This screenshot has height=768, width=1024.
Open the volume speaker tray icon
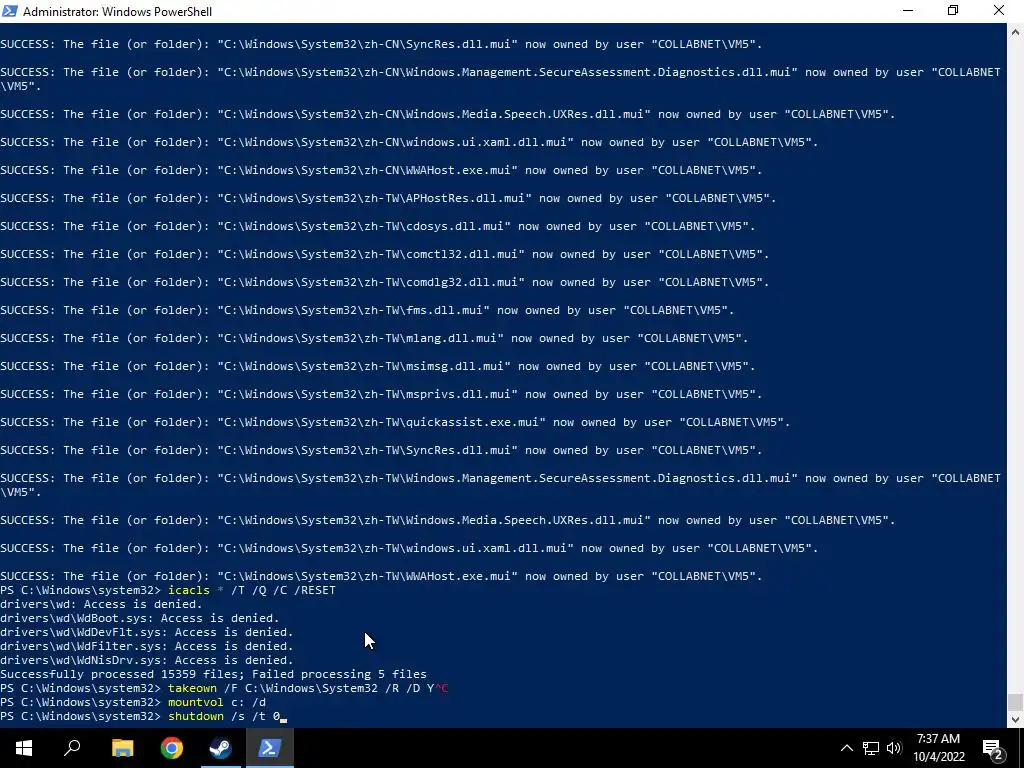tap(894, 748)
